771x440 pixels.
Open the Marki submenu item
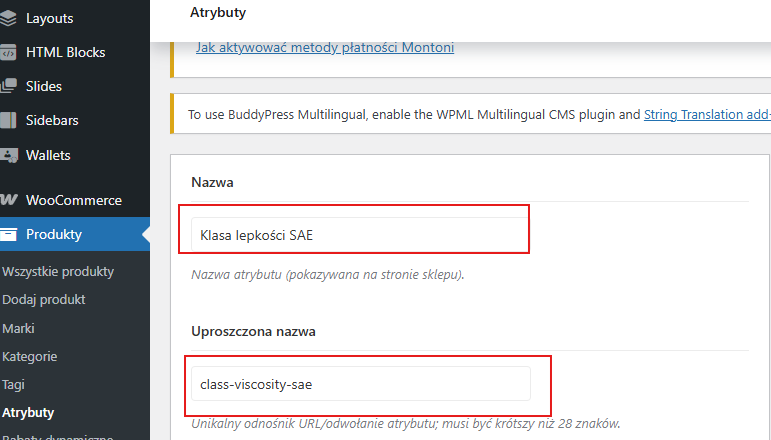pyautogui.click(x=18, y=328)
